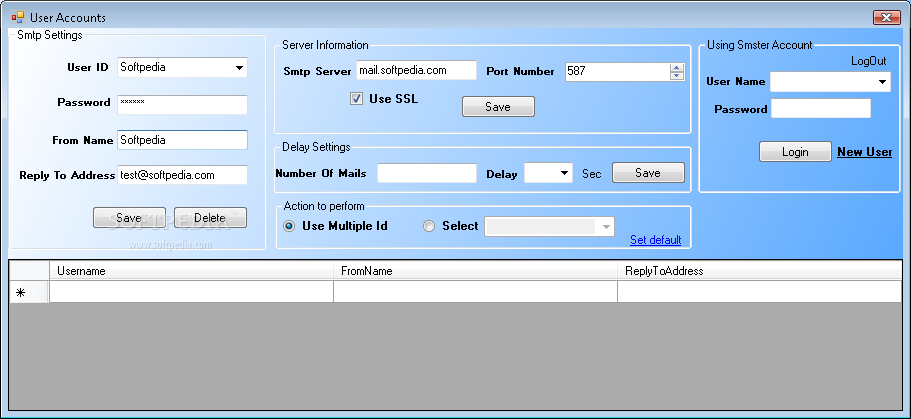
Task: Click the LogOut label
Action: [869, 61]
